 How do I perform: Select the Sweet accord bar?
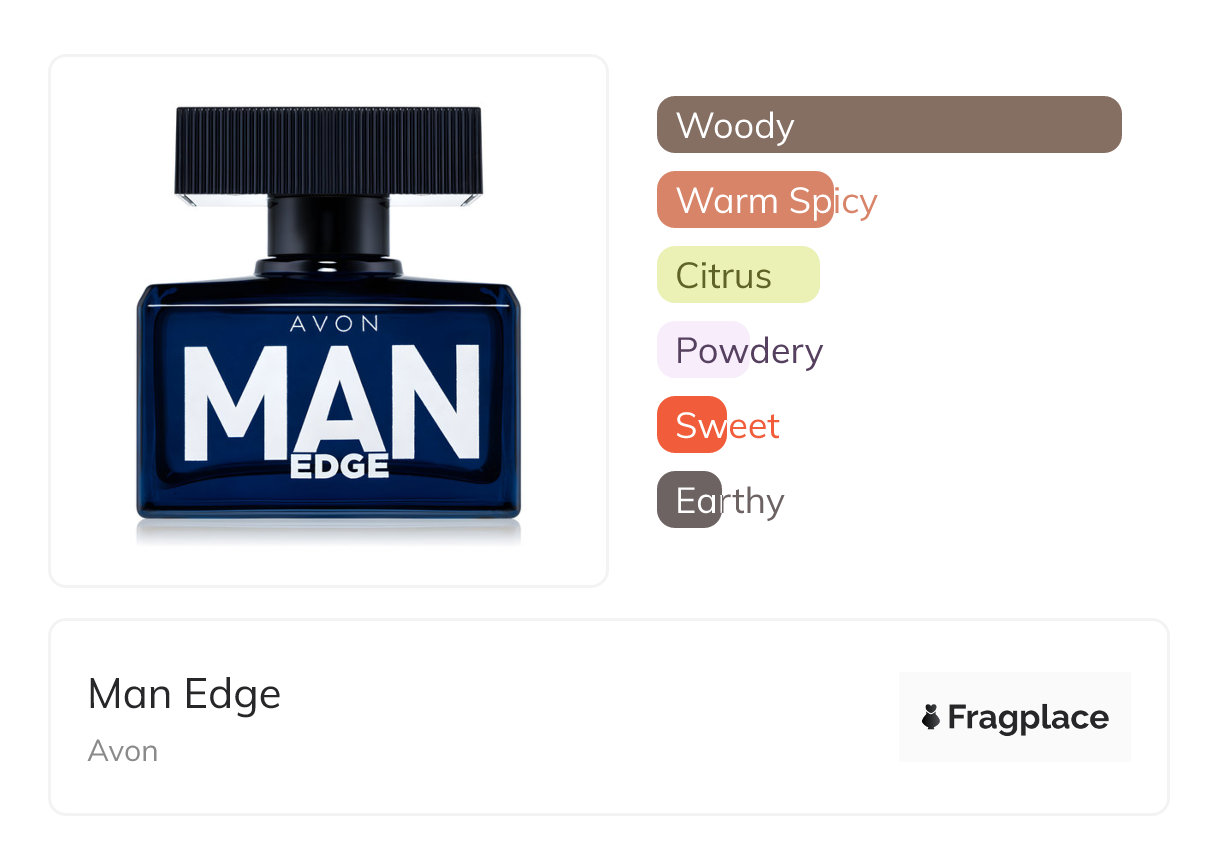click(692, 425)
